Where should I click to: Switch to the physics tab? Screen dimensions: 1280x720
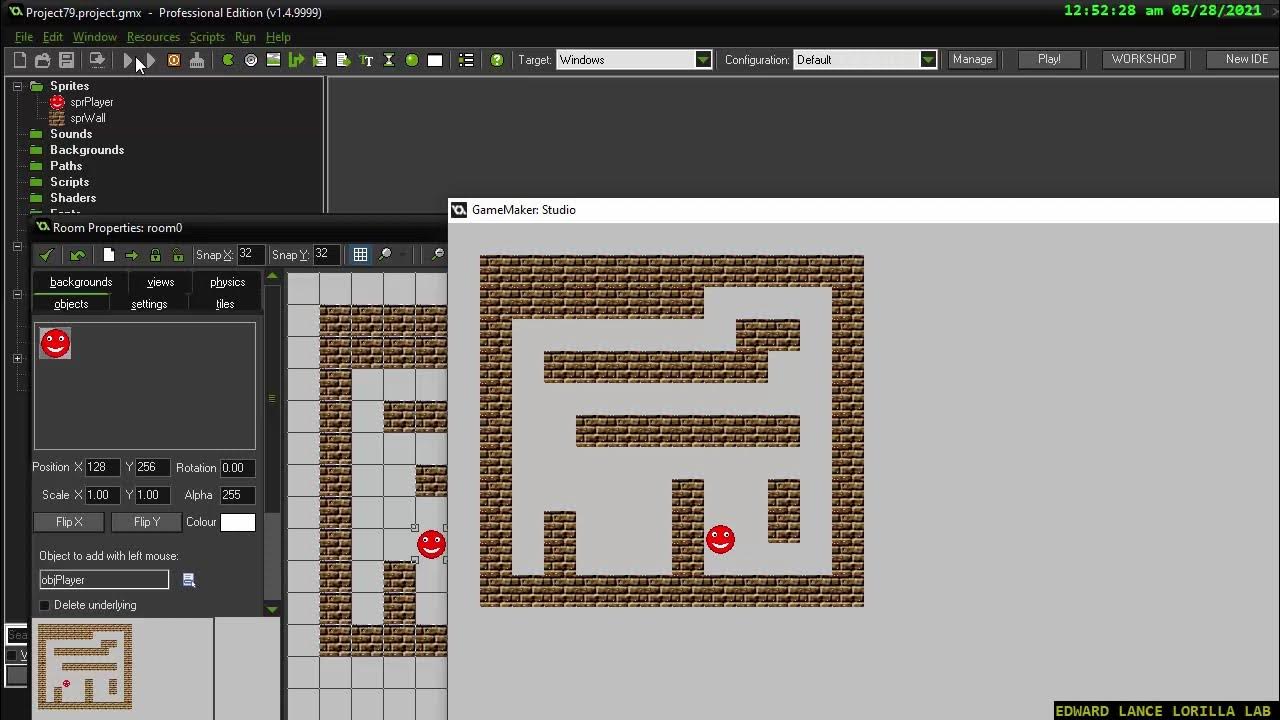point(227,282)
